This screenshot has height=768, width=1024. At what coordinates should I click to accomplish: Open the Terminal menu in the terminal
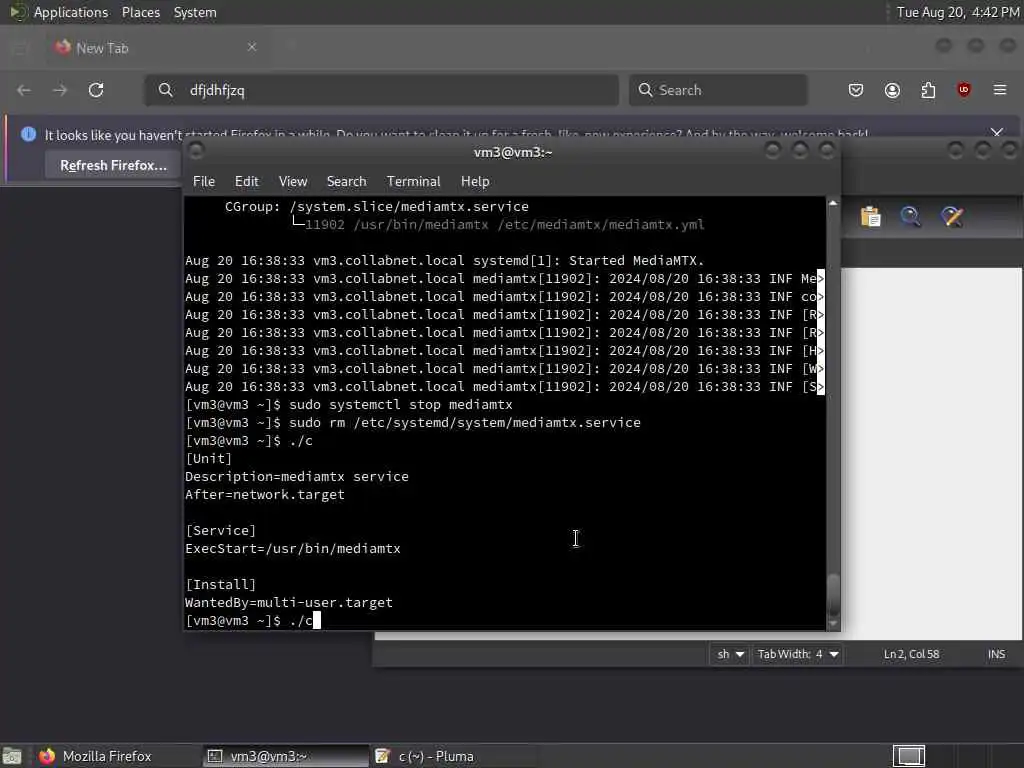[x=413, y=182]
